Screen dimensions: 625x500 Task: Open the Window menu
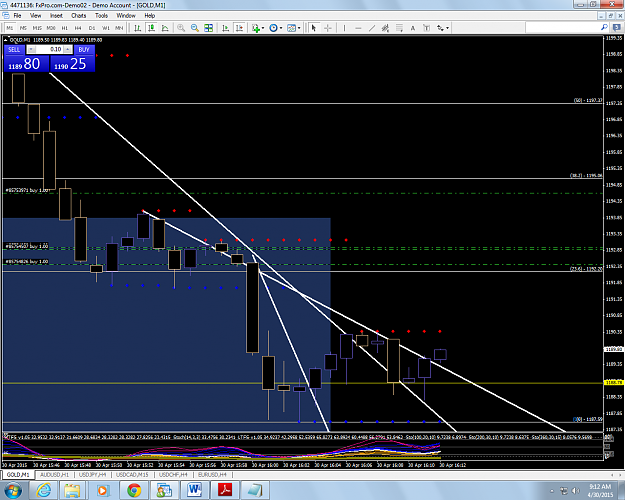pos(126,16)
